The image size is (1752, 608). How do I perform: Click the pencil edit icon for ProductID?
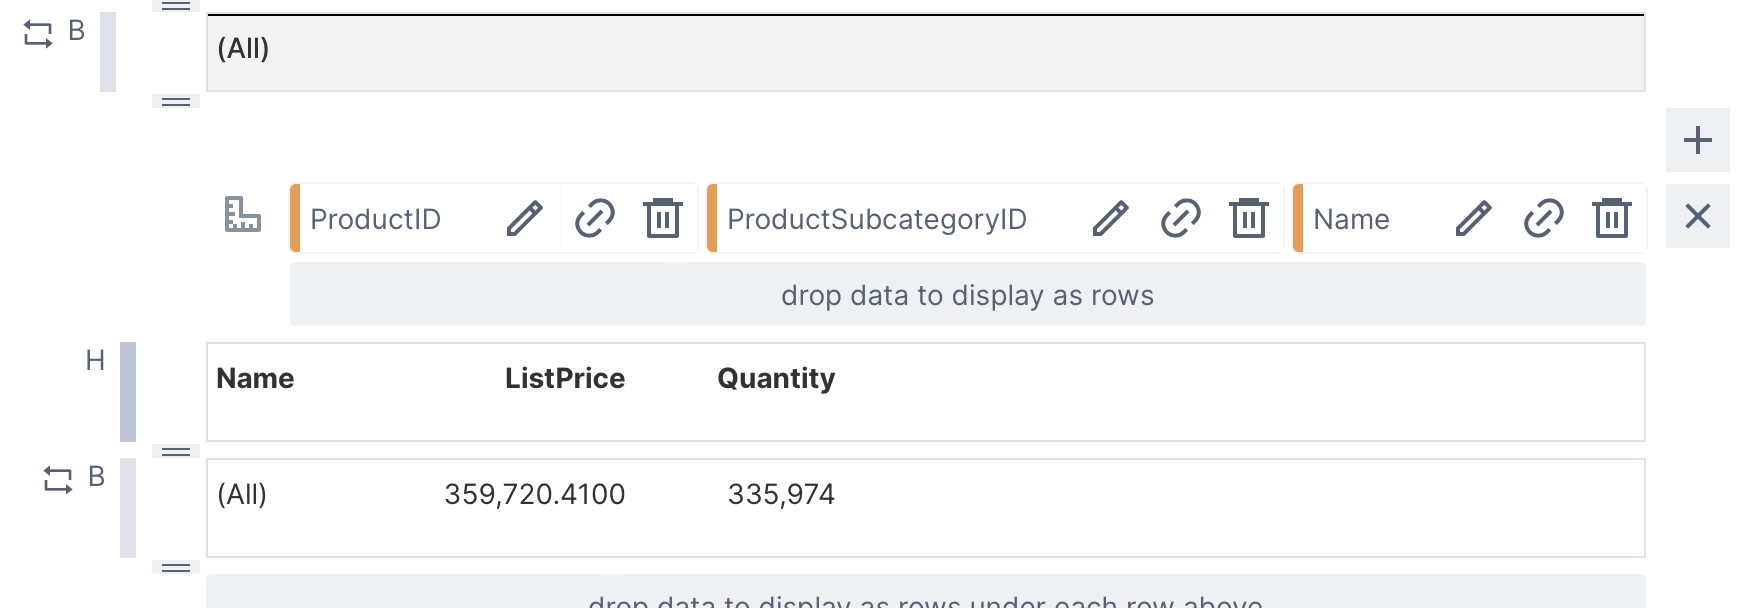[x=524, y=218]
